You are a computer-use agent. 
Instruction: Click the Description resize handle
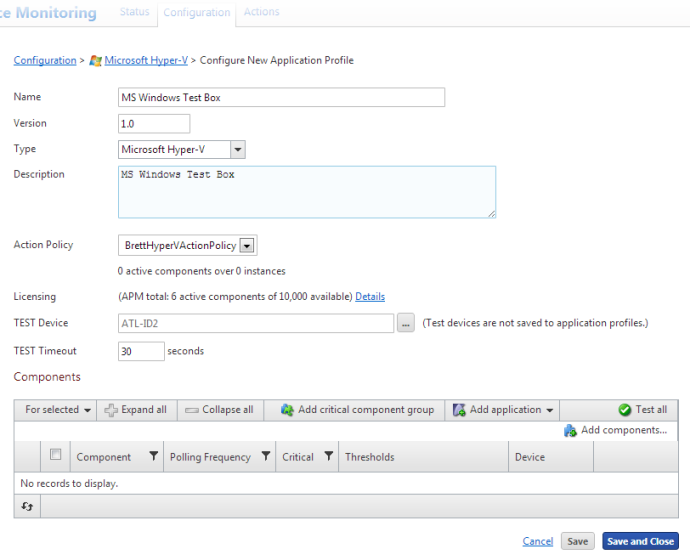coord(492,213)
